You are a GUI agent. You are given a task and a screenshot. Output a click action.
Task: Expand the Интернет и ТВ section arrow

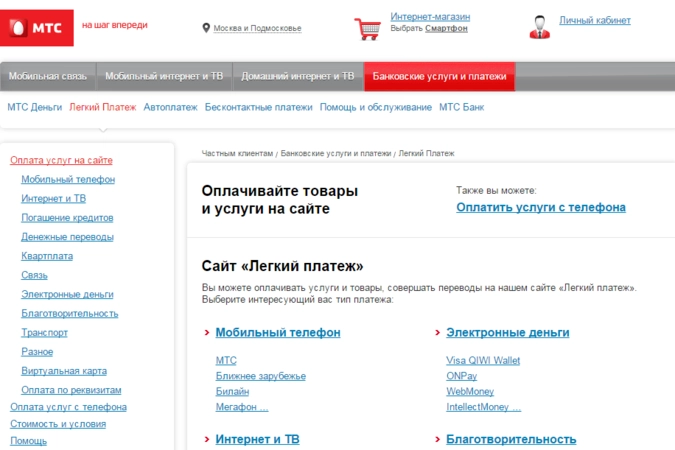206,439
